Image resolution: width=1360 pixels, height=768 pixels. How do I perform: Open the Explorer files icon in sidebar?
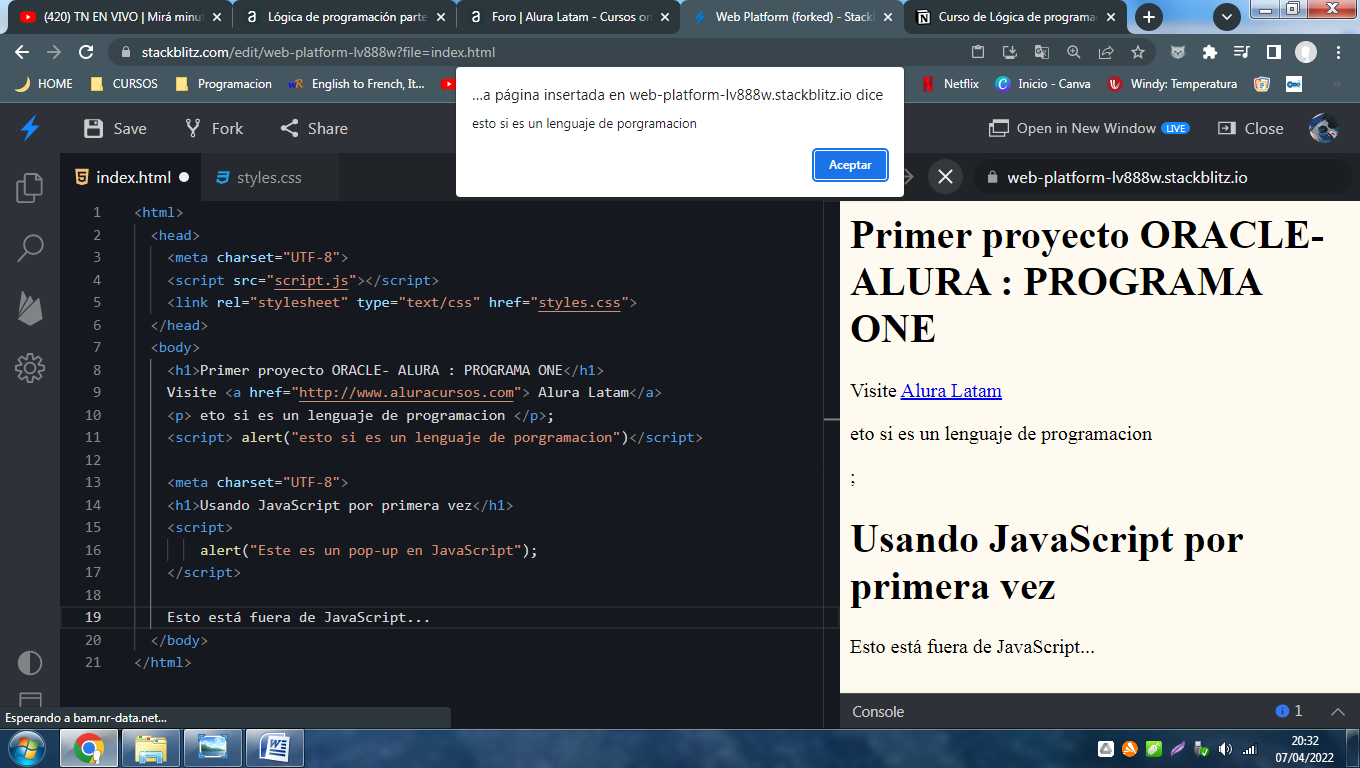pos(30,187)
